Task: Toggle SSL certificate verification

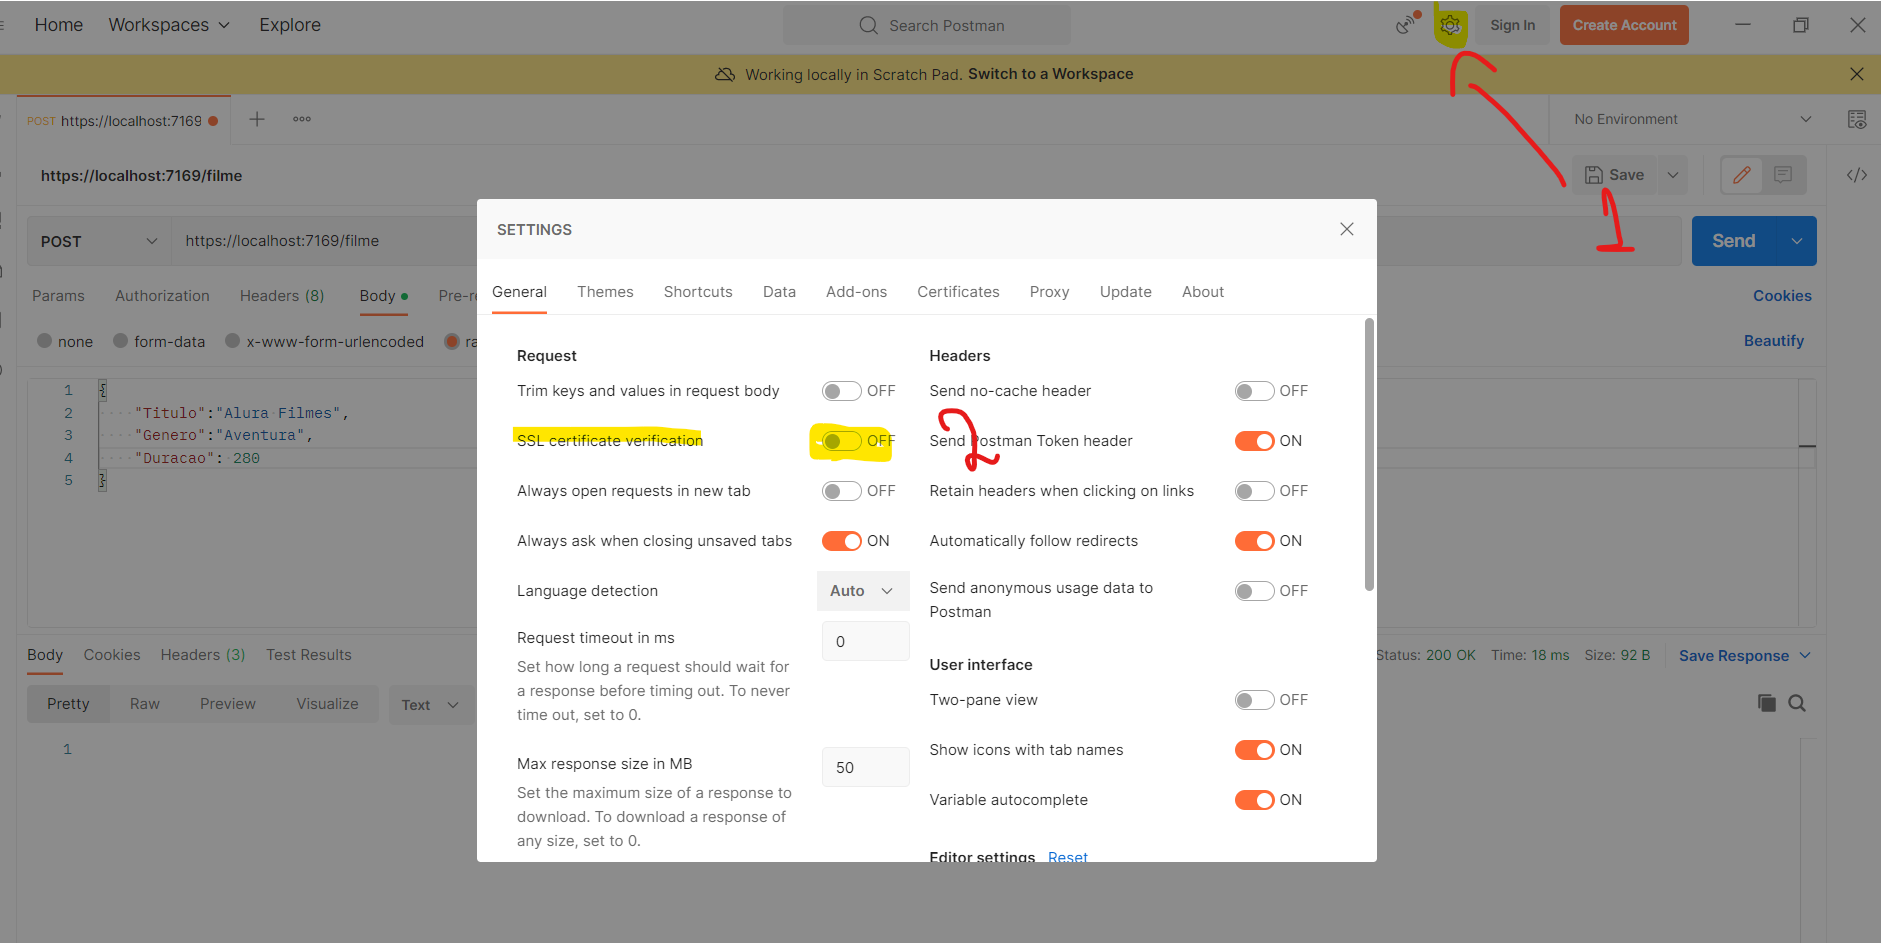Action: coord(841,441)
